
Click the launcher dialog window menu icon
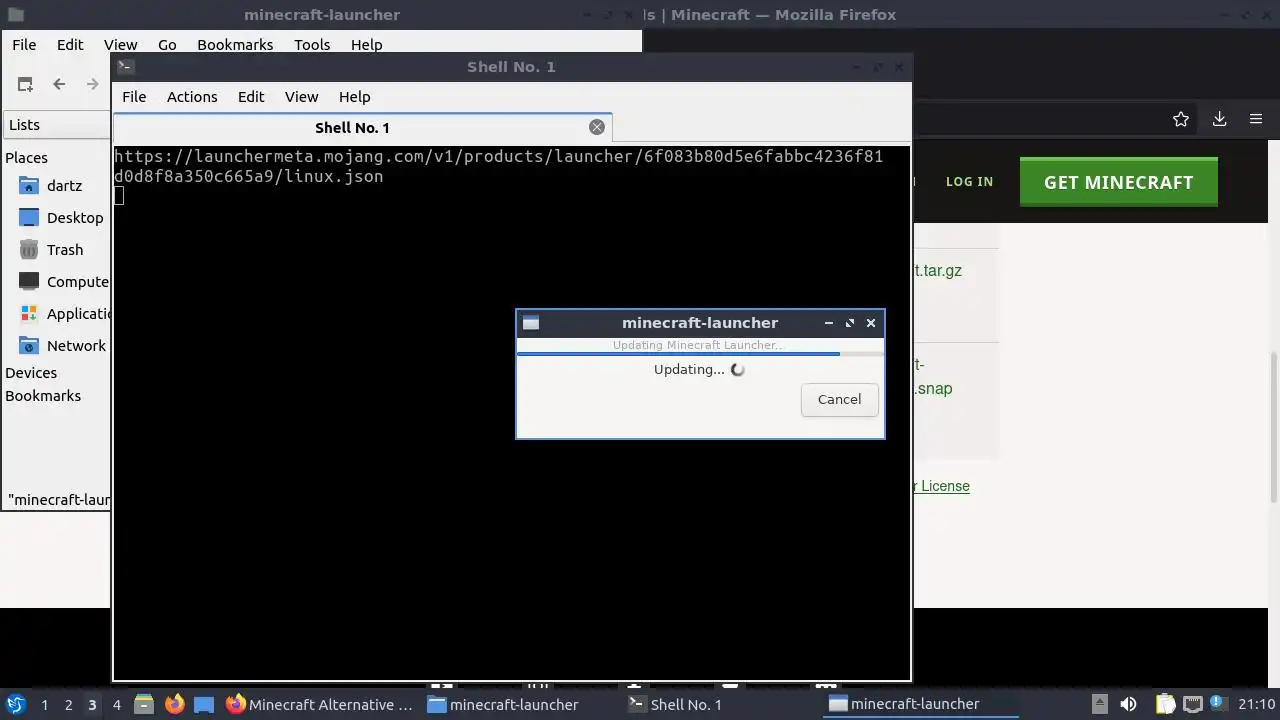531,323
